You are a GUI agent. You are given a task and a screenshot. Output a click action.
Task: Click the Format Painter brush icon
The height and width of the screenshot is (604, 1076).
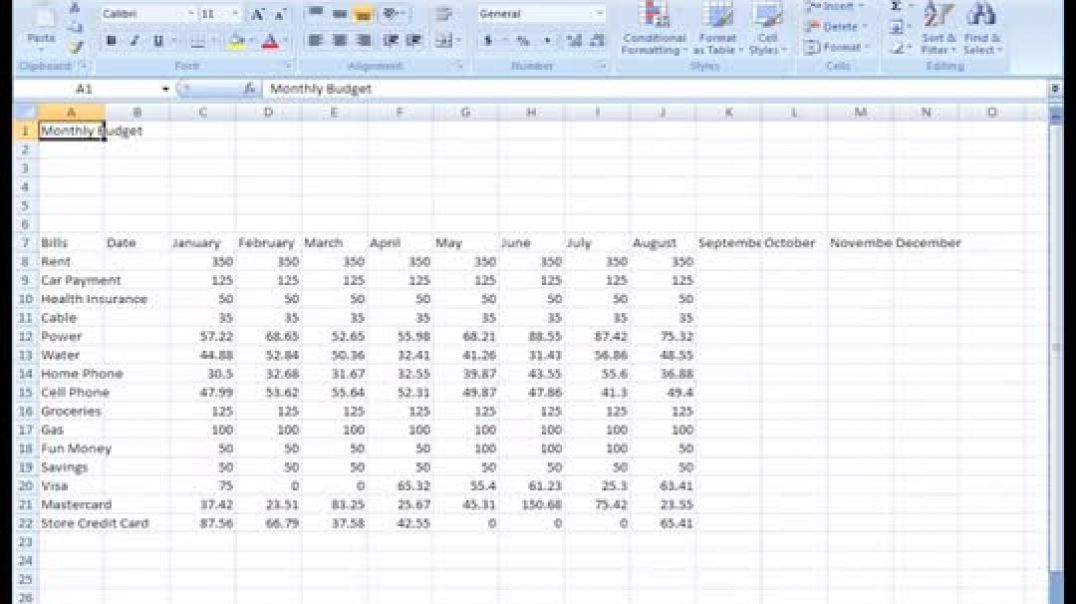(75, 47)
